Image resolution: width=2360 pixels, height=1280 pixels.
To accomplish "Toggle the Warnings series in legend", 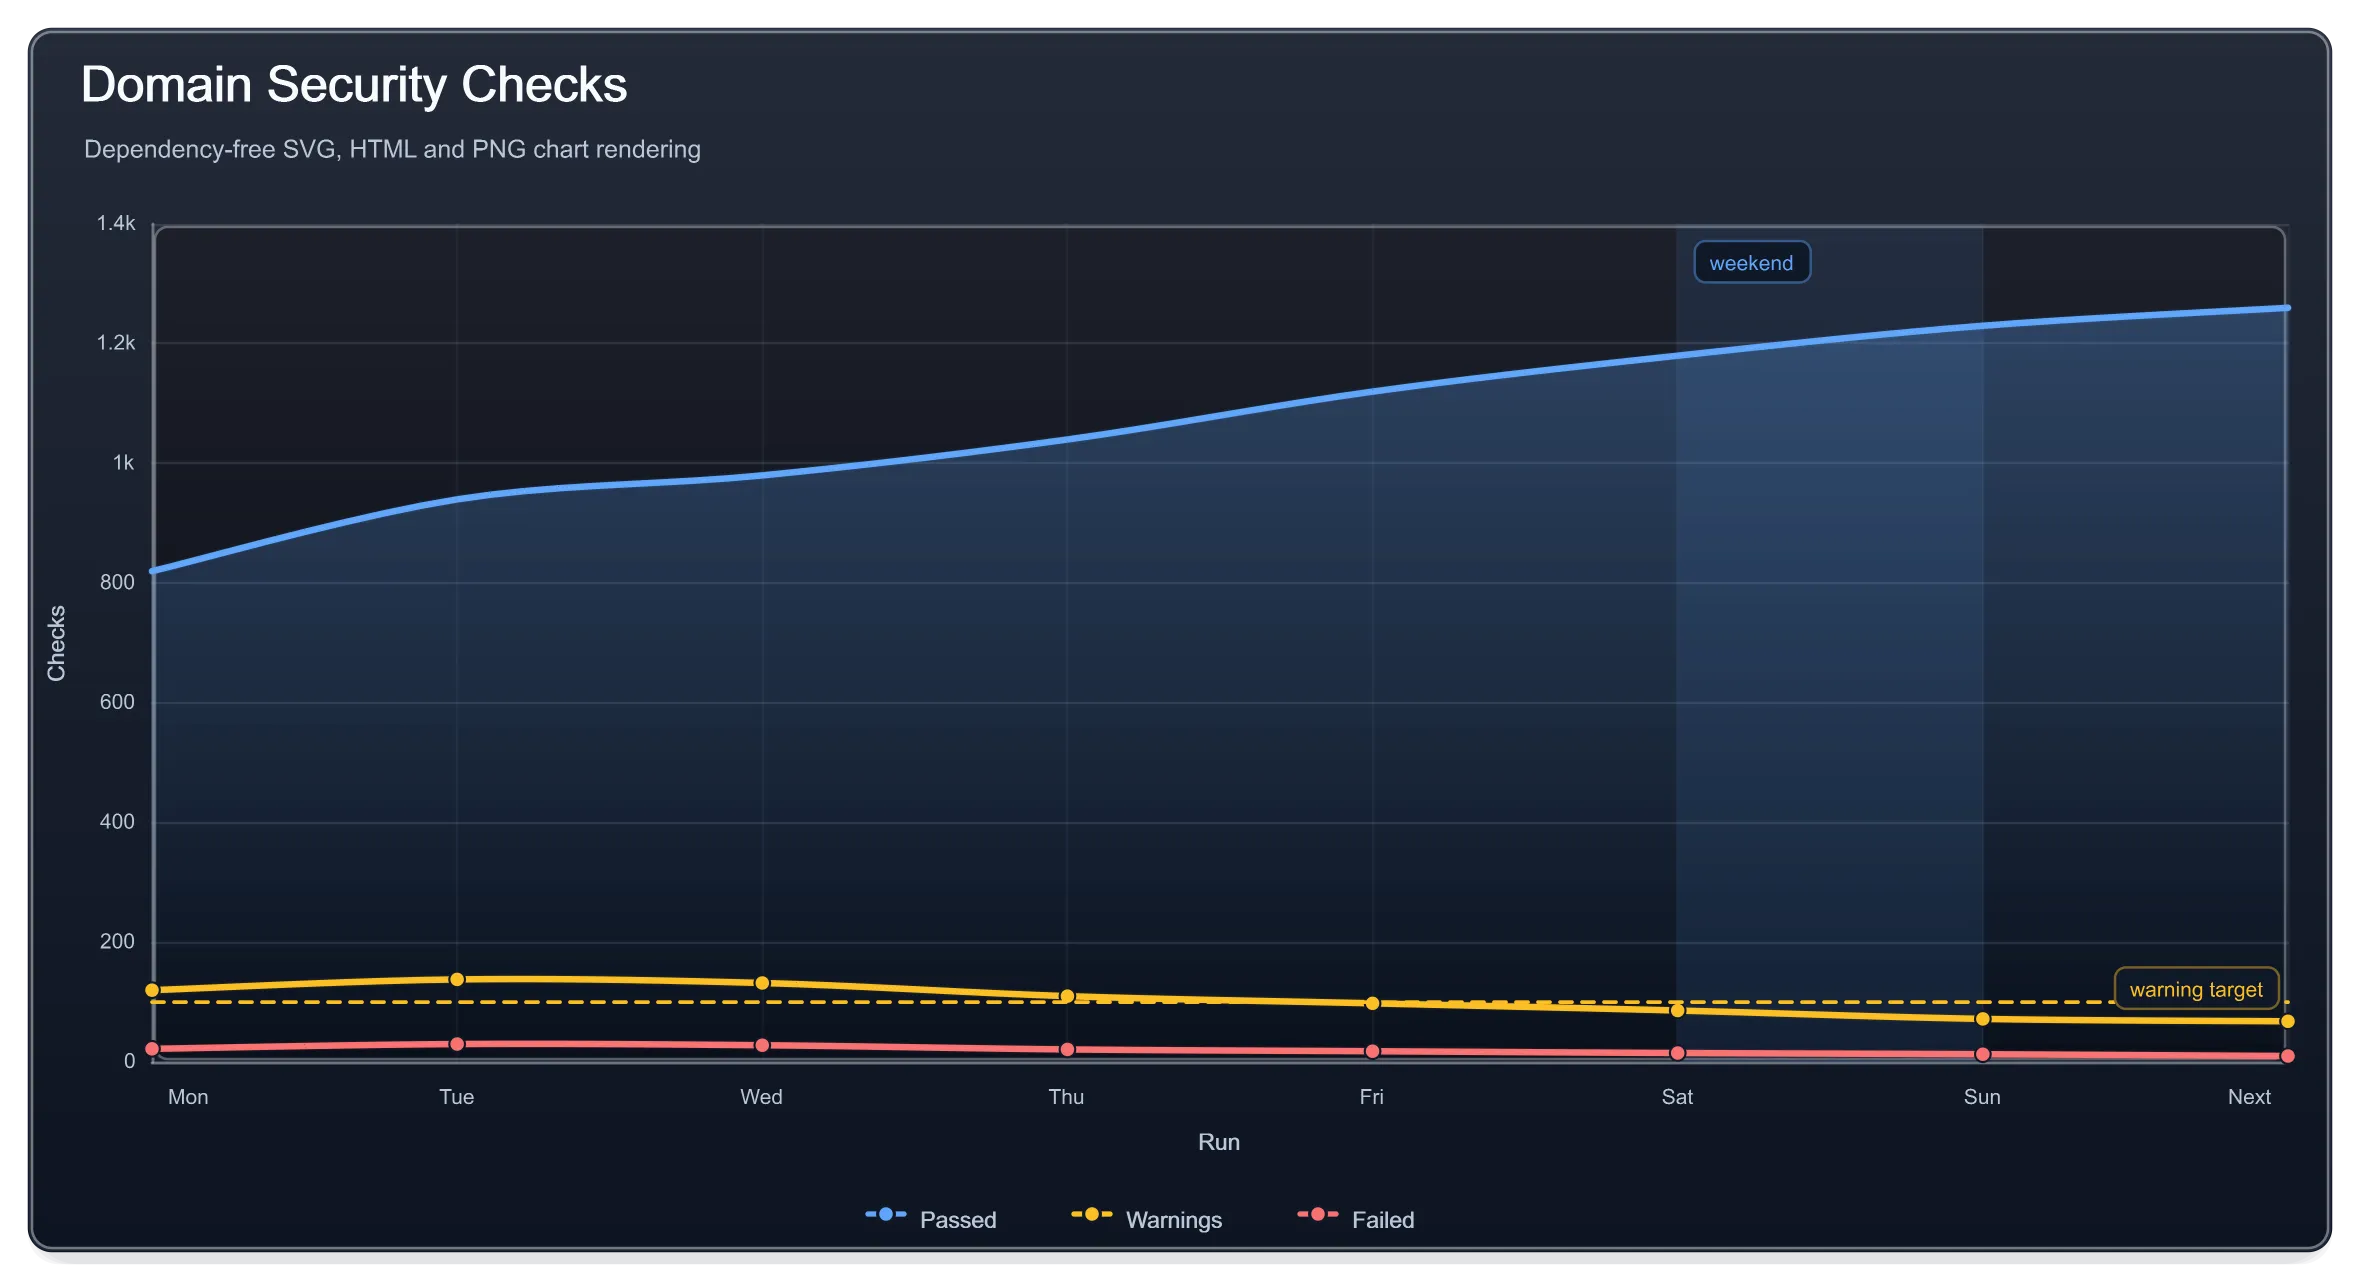I will click(x=1146, y=1219).
